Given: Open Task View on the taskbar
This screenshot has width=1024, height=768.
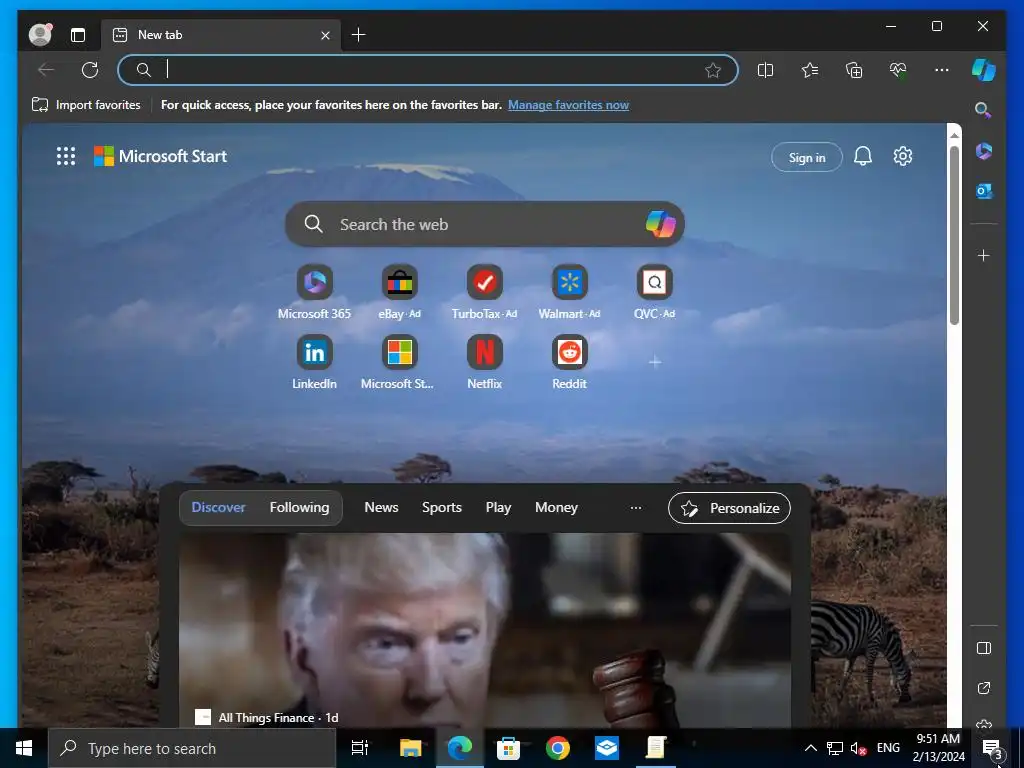Looking at the screenshot, I should point(360,748).
